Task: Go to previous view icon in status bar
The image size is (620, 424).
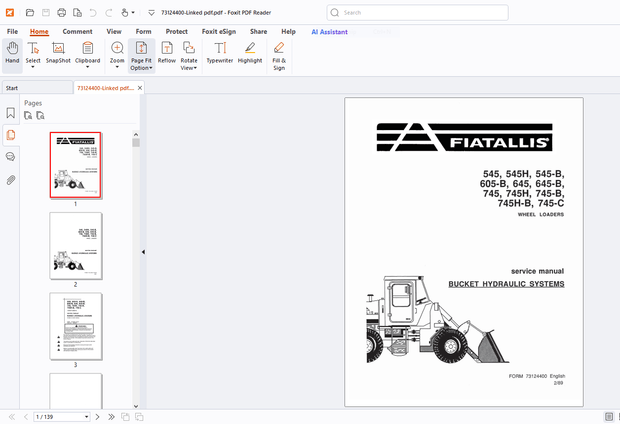Action: coord(125,417)
